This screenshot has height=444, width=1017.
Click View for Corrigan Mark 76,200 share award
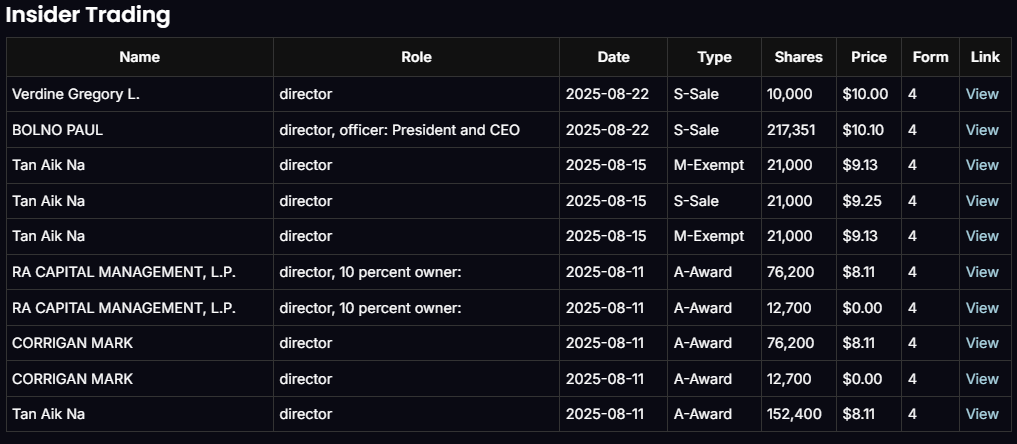(x=982, y=343)
